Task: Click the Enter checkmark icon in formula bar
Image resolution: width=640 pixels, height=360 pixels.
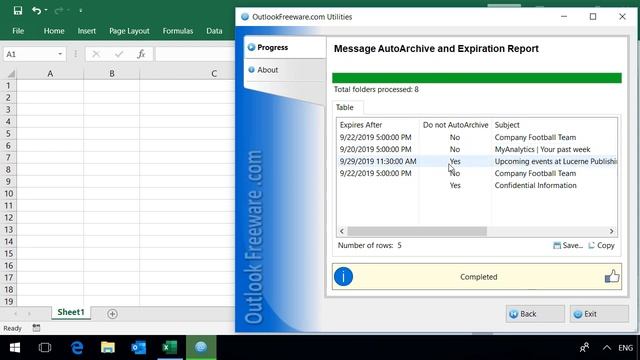Action: pyautogui.click(x=119, y=54)
